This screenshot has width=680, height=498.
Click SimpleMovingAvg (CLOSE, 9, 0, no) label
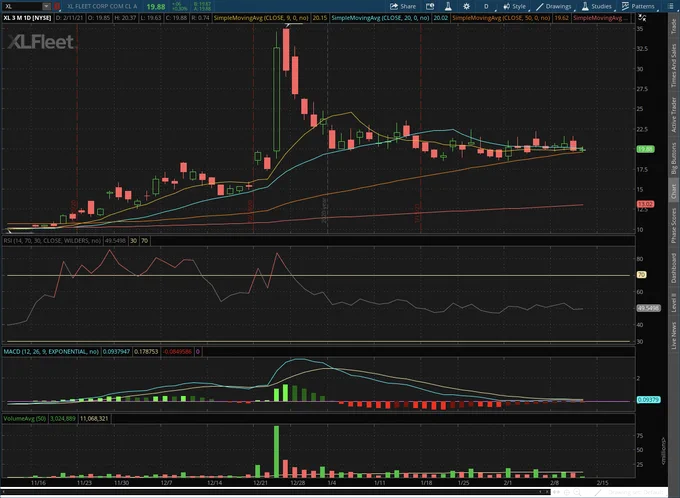coord(261,18)
